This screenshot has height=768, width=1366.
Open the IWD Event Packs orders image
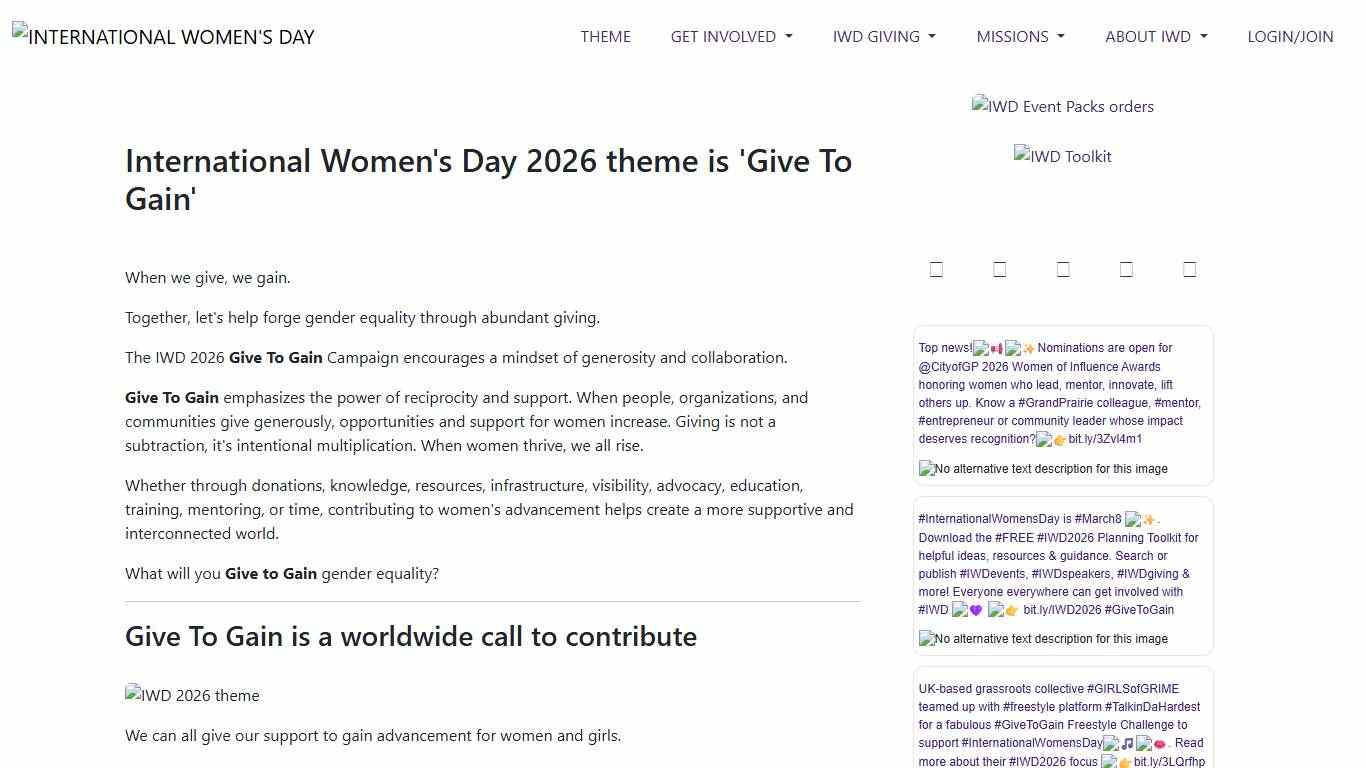pos(1062,106)
